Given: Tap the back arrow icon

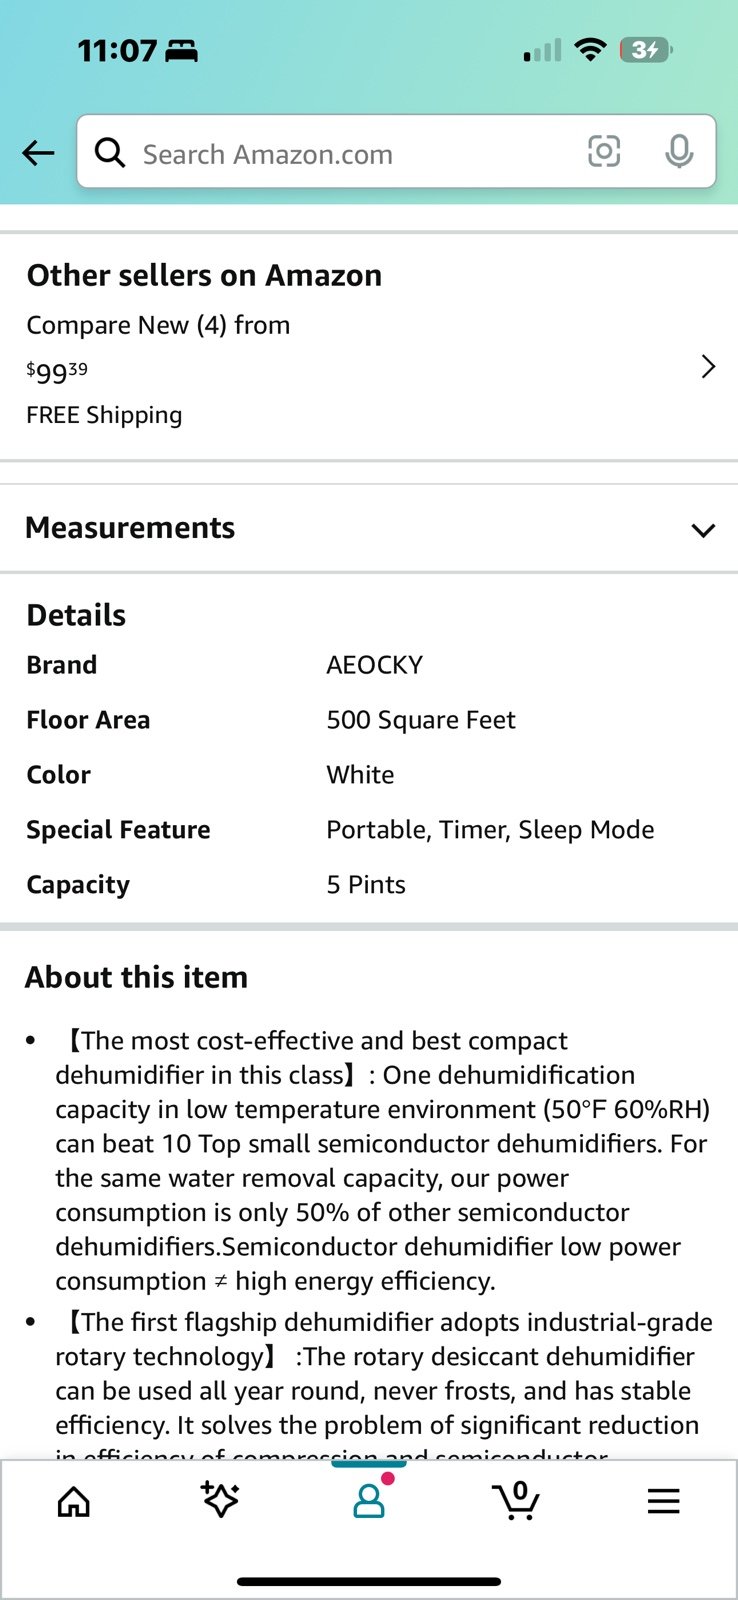Looking at the screenshot, I should pos(38,153).
